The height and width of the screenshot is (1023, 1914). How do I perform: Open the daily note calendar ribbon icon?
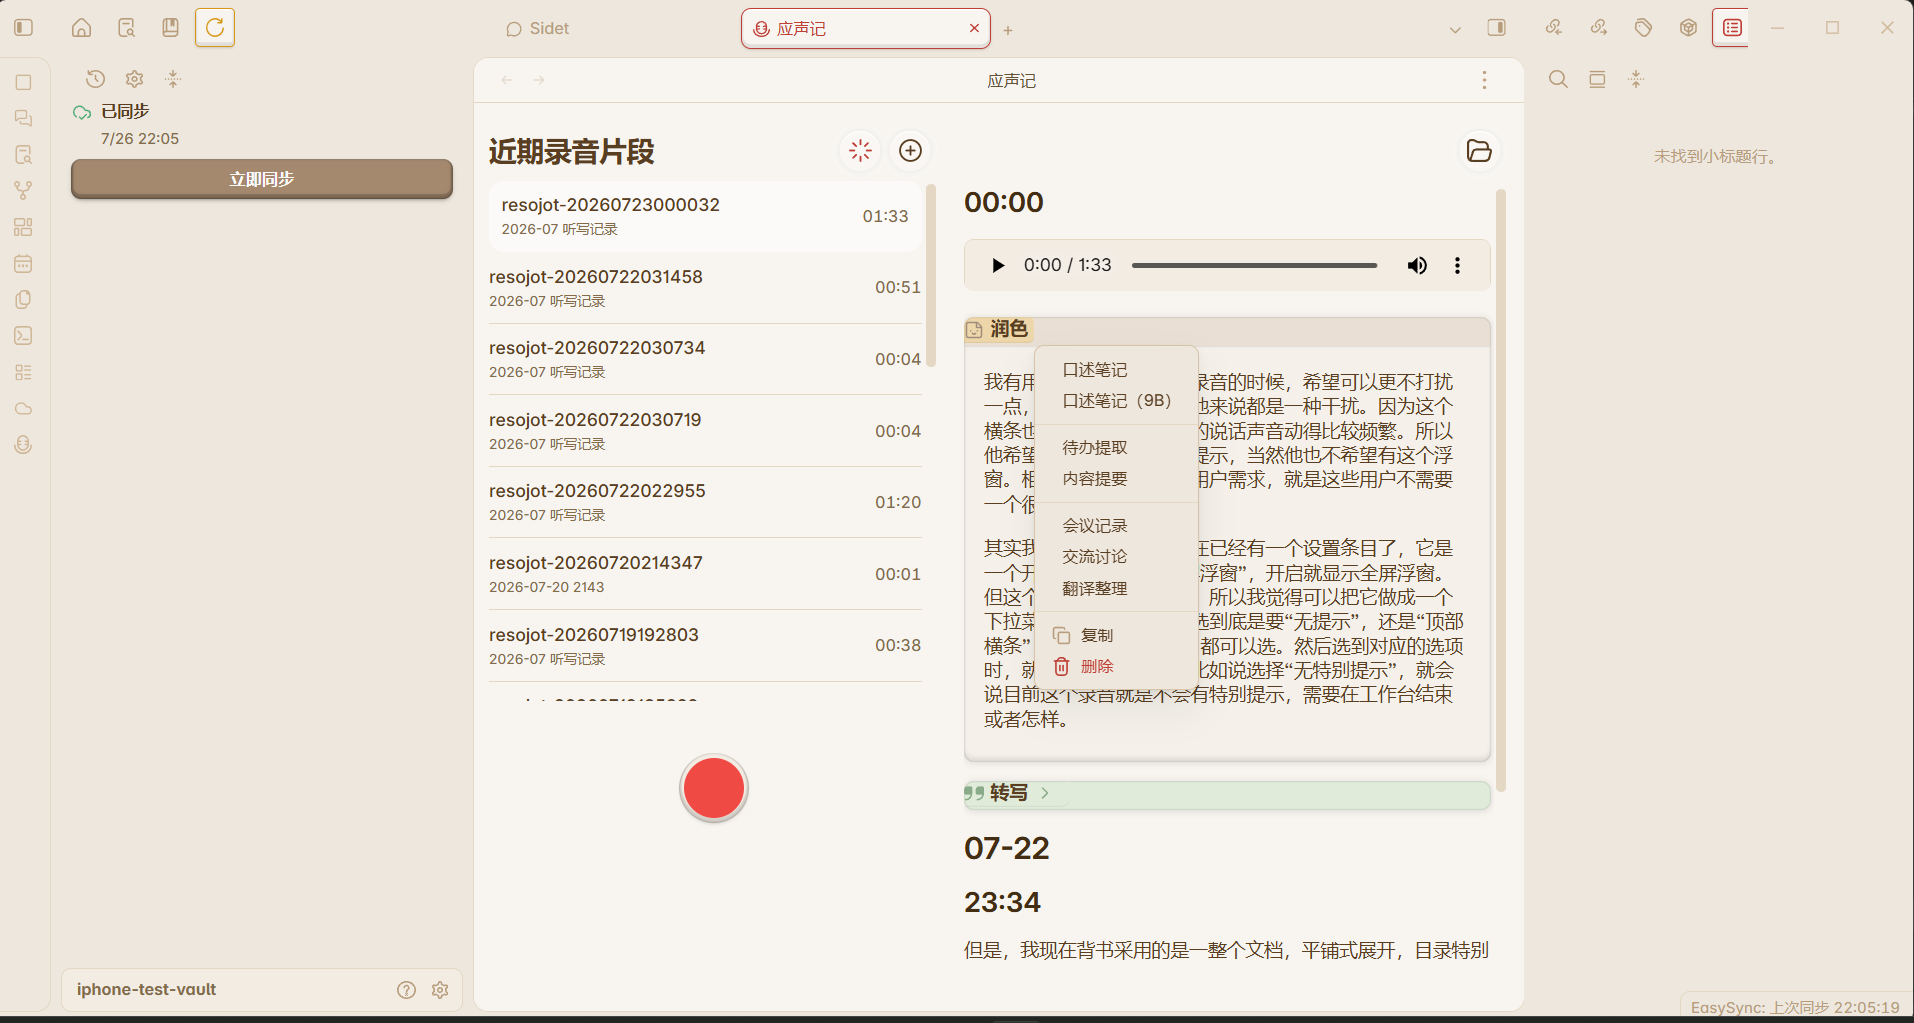23,264
